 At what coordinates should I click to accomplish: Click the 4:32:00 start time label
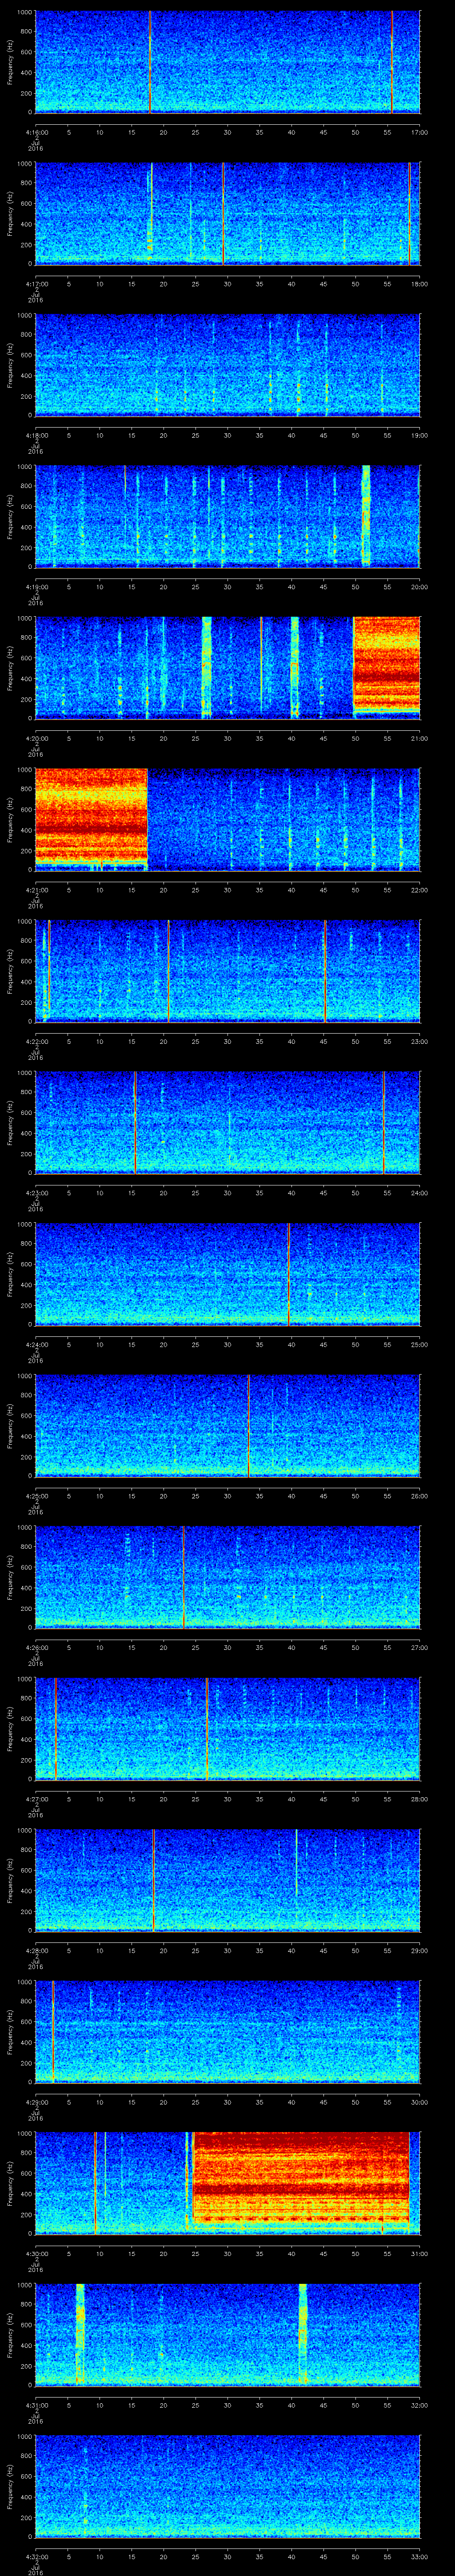[37, 2556]
